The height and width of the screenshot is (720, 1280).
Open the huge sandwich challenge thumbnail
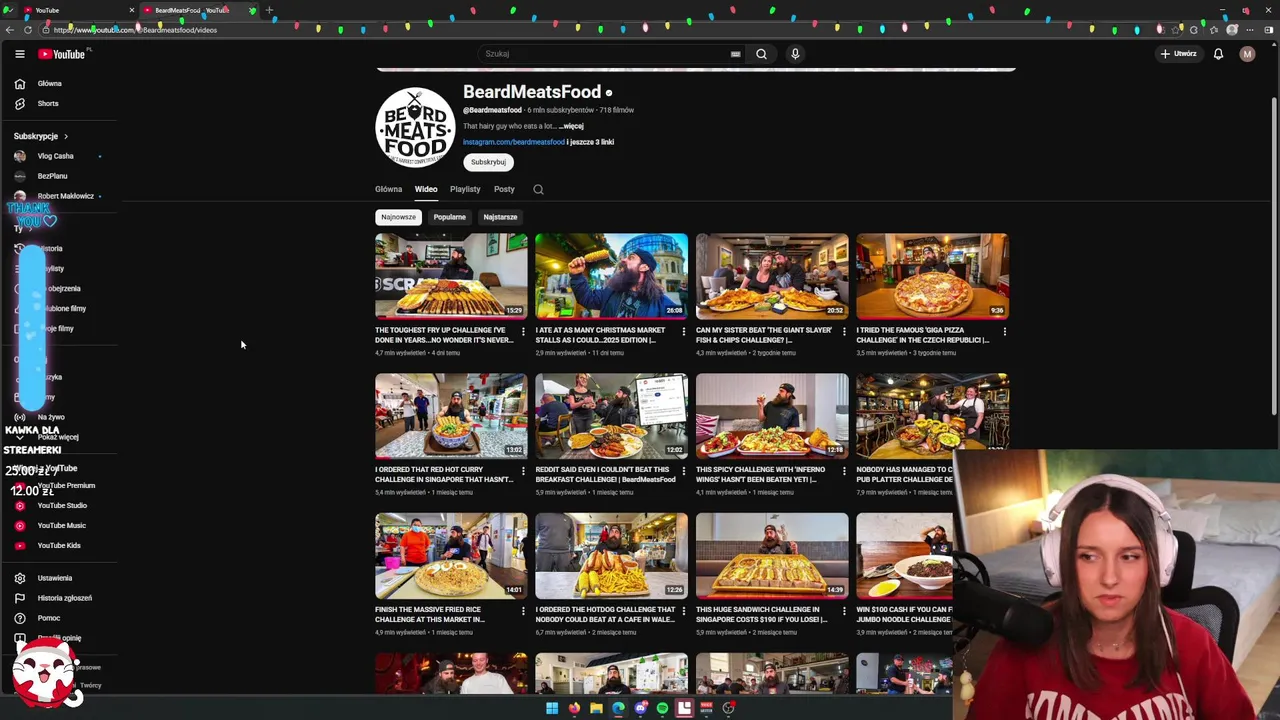coord(772,556)
